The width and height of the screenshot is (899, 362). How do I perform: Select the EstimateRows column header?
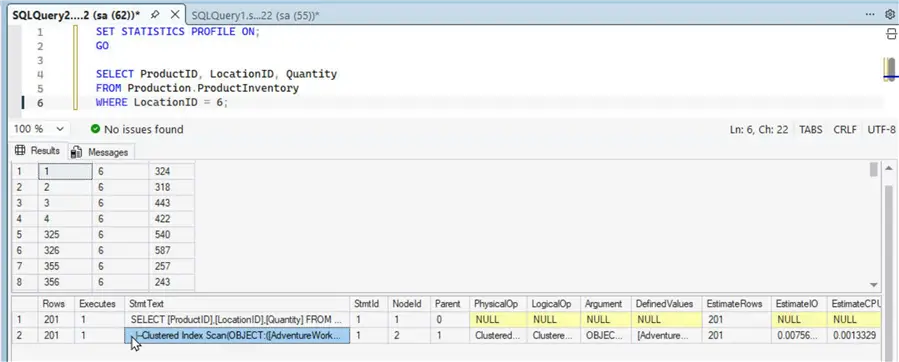coord(736,303)
